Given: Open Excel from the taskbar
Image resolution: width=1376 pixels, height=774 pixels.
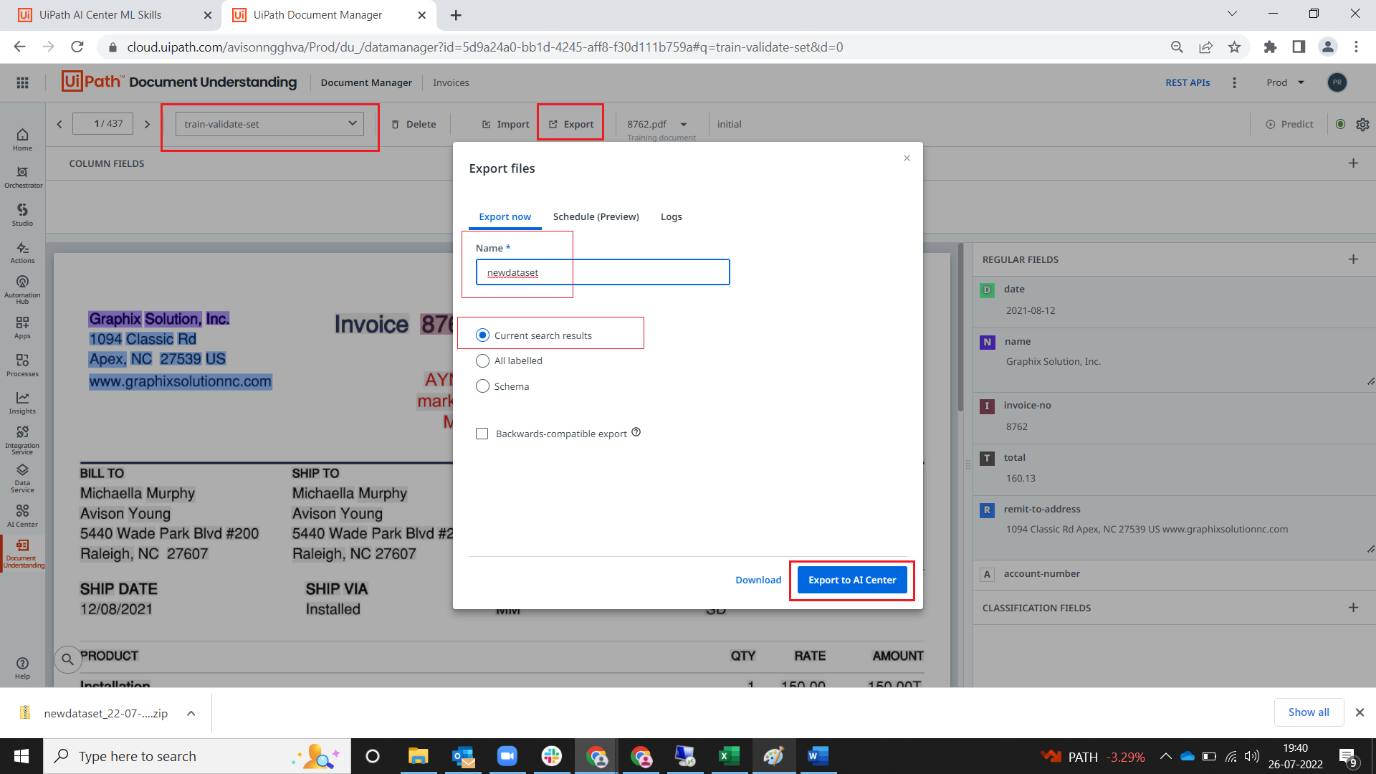Looking at the screenshot, I should pyautogui.click(x=728, y=756).
